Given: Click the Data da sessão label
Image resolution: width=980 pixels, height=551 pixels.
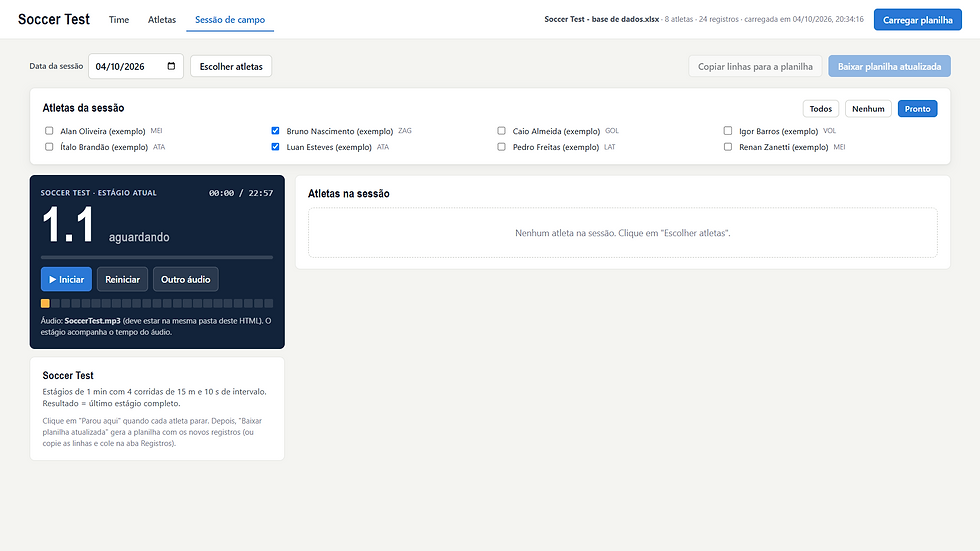Looking at the screenshot, I should [56, 66].
